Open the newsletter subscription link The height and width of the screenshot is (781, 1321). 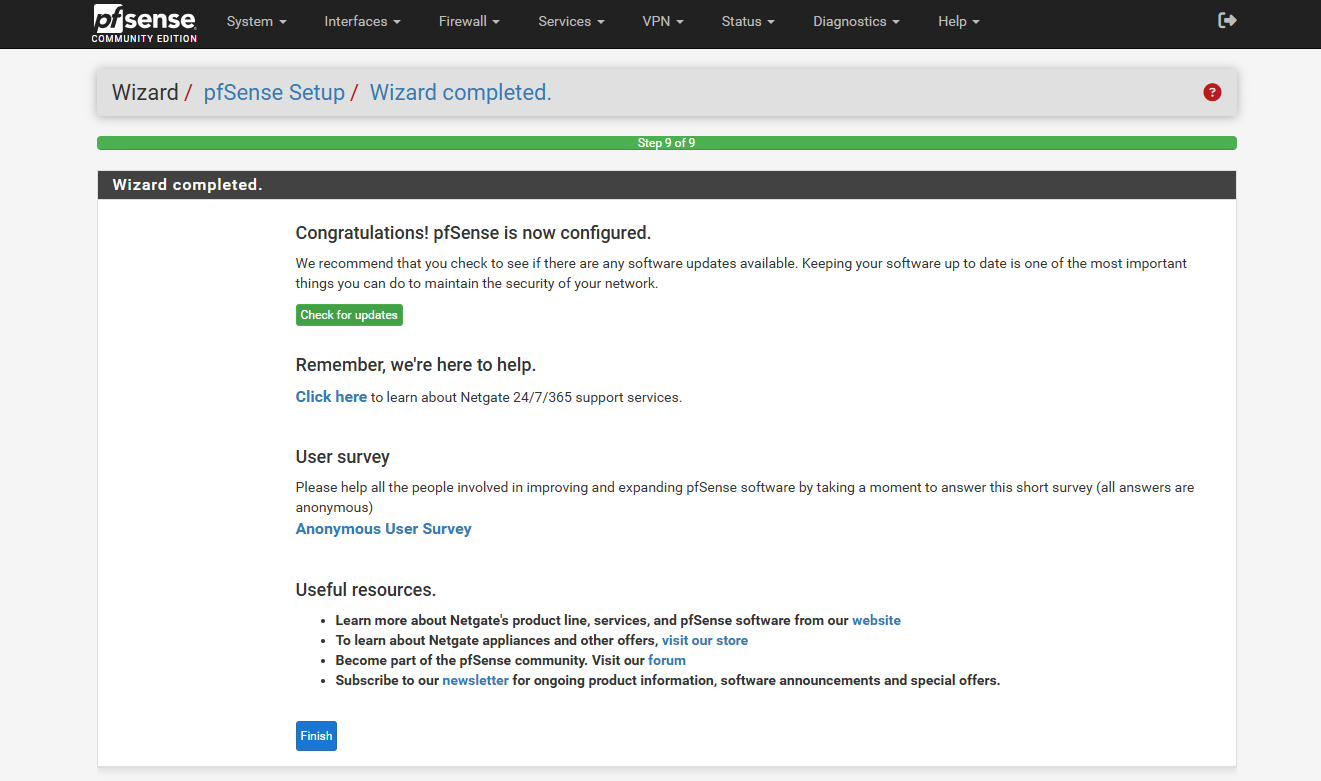pos(476,680)
